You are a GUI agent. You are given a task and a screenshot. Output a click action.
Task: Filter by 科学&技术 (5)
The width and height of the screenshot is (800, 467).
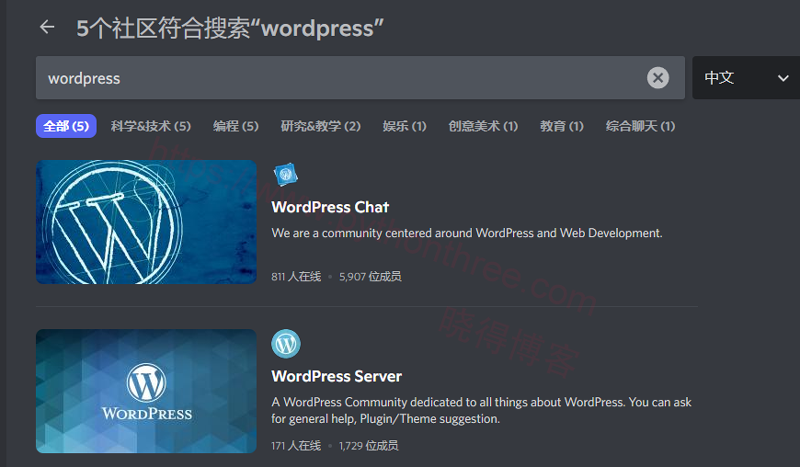point(151,126)
